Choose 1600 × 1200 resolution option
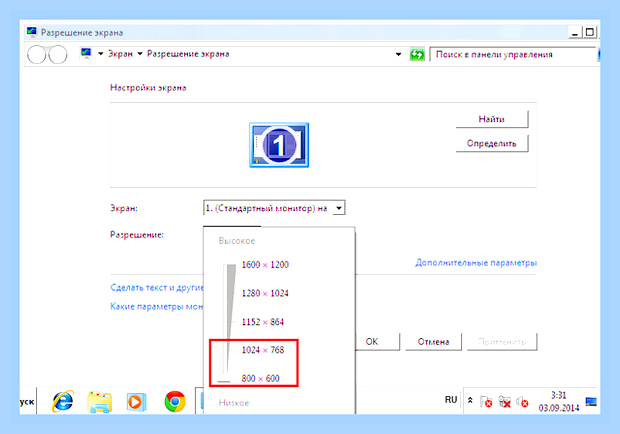 [x=265, y=264]
